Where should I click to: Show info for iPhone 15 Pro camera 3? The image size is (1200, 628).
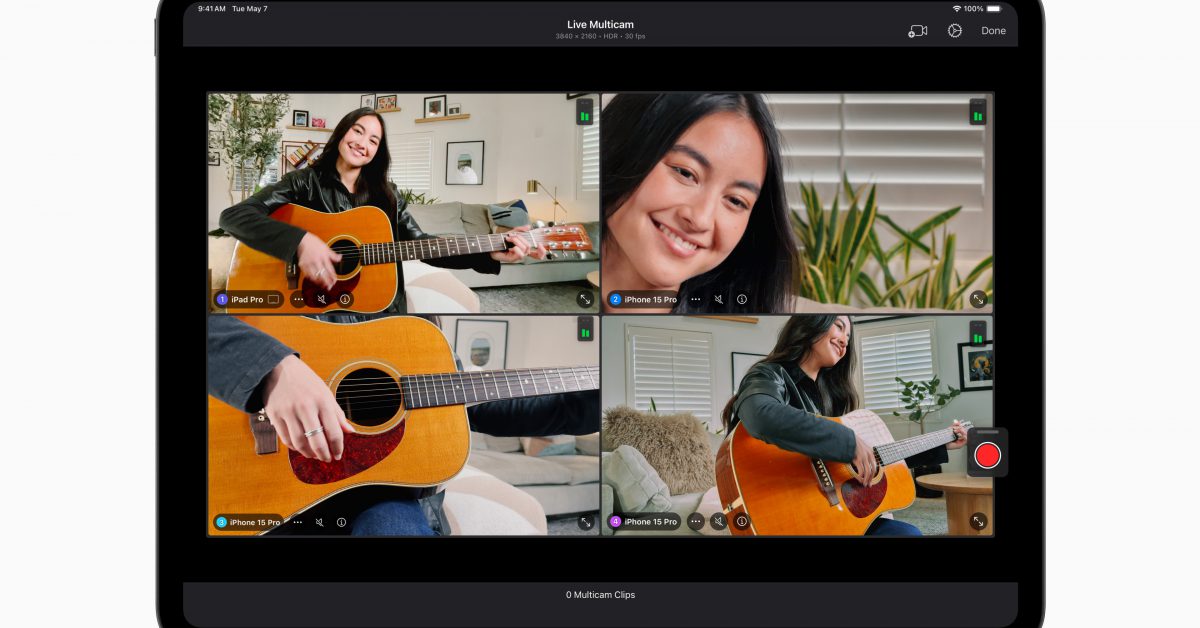pos(341,522)
